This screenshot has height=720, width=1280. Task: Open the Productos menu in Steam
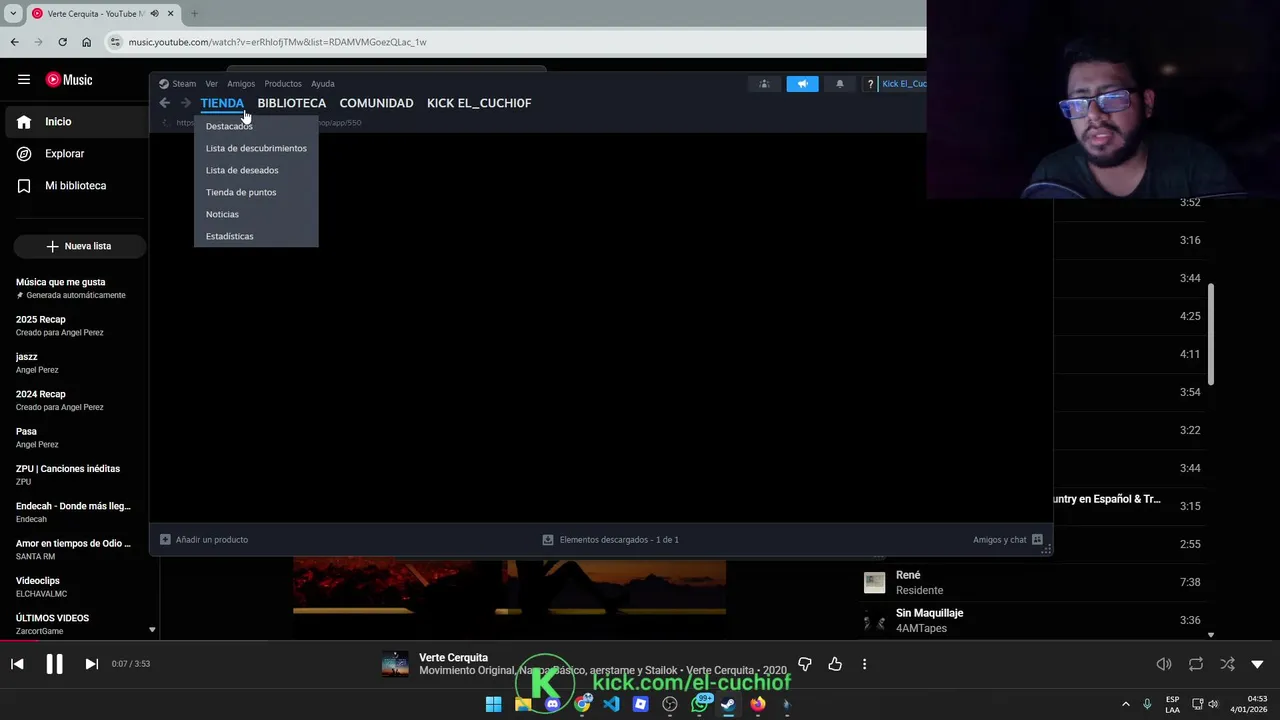[283, 84]
